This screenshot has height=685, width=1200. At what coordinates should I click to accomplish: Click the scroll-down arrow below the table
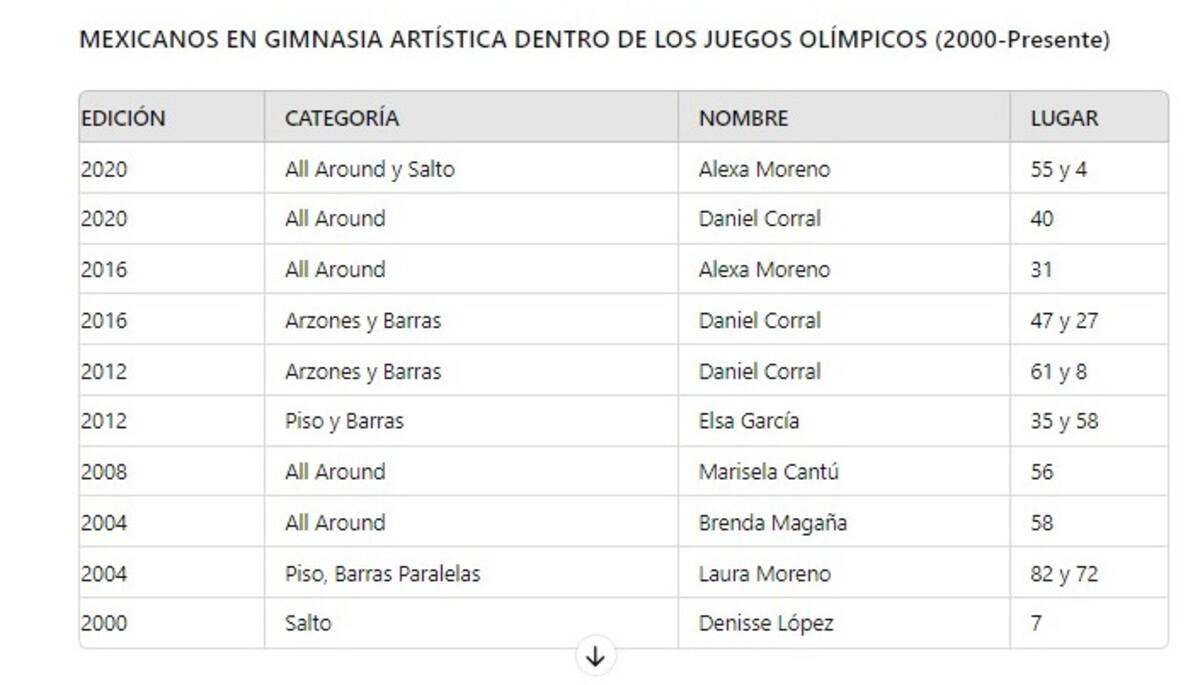point(595,657)
